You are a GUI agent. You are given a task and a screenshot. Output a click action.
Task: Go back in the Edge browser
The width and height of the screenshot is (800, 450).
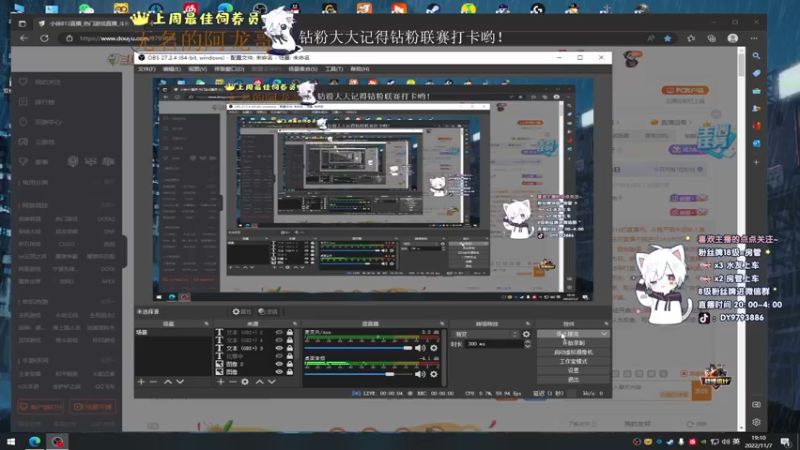coord(24,38)
